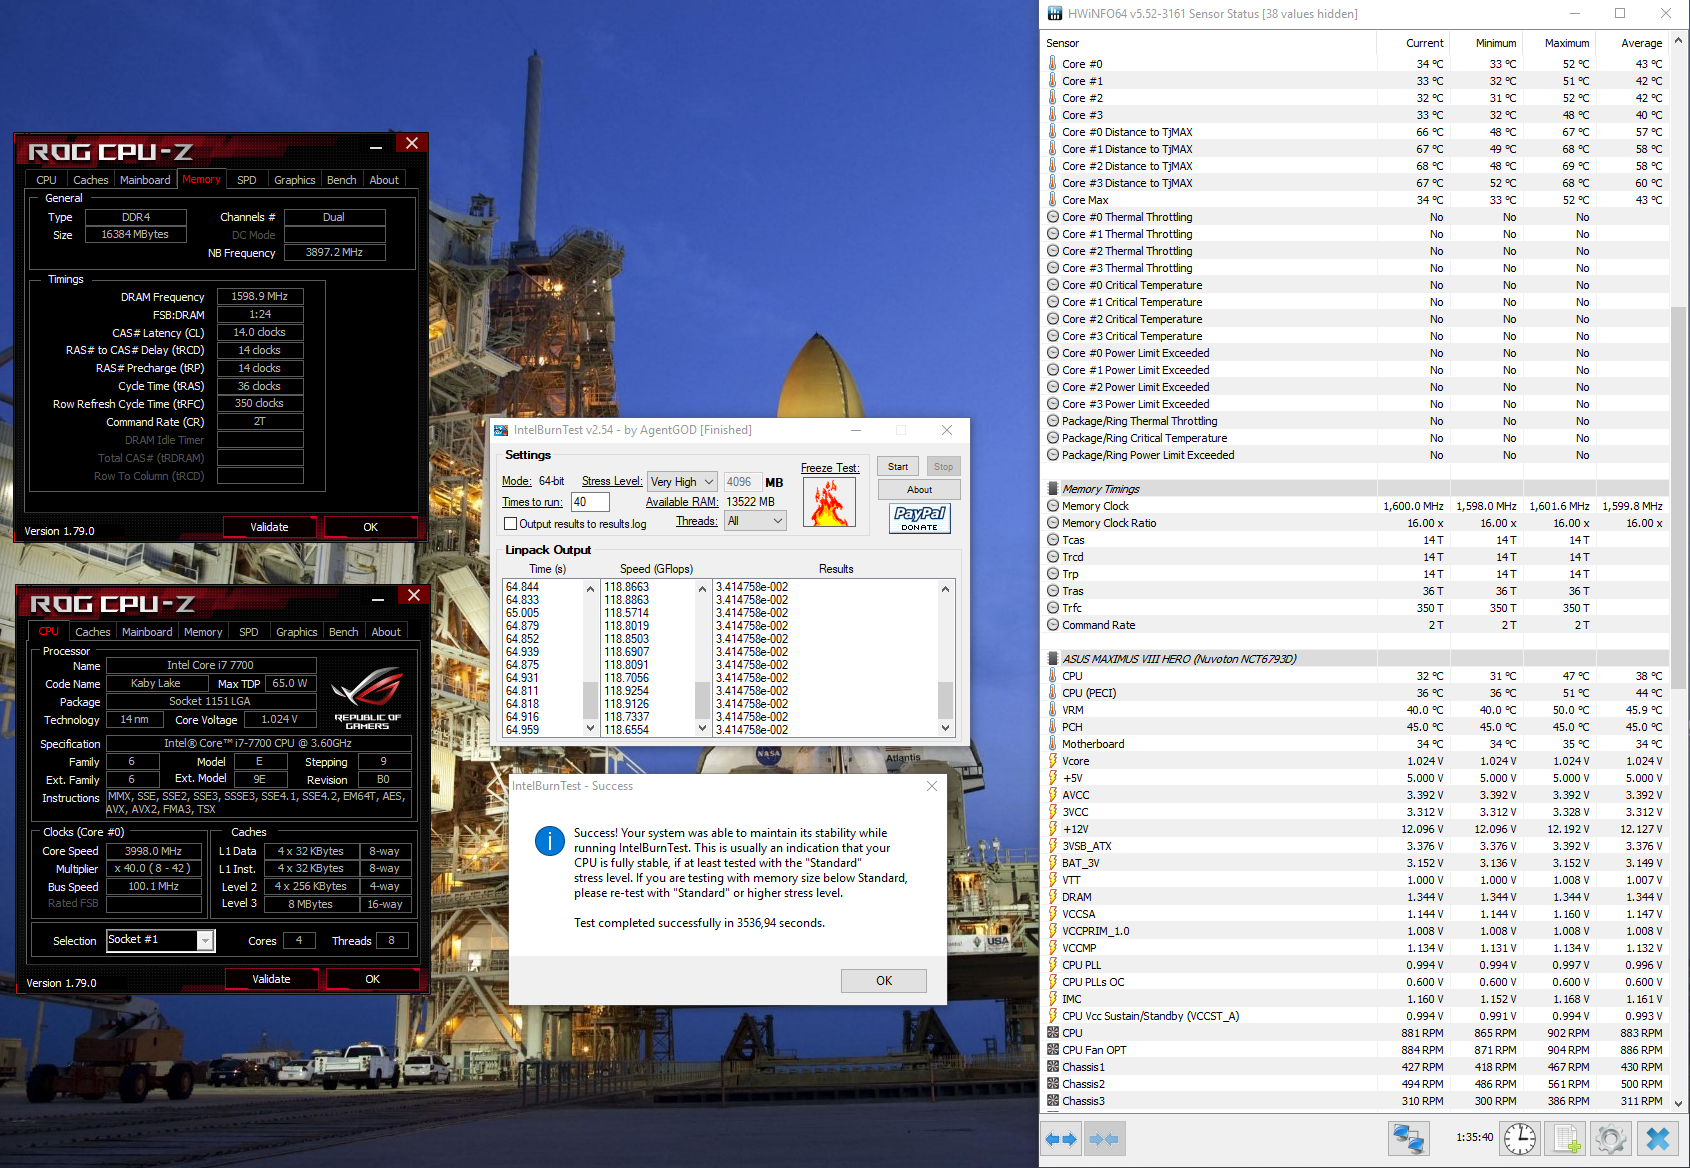
Task: Click the circle icon beside Tcas
Action: coord(1053,540)
